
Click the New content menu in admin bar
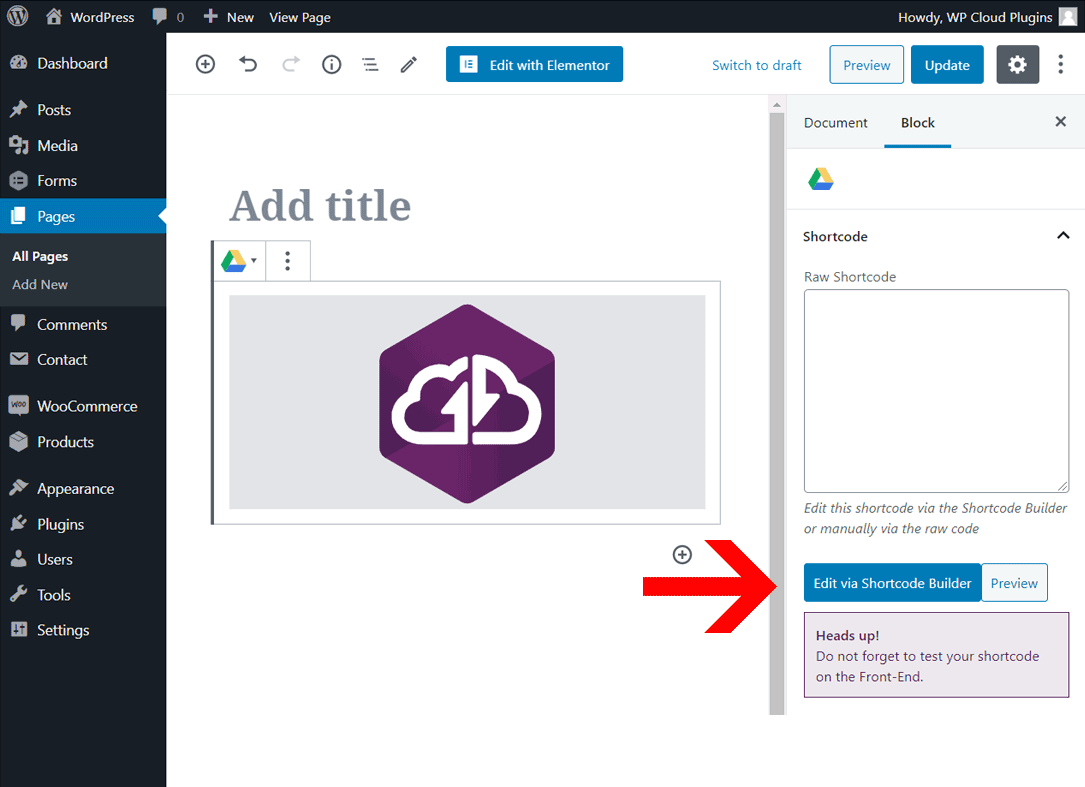click(x=228, y=17)
